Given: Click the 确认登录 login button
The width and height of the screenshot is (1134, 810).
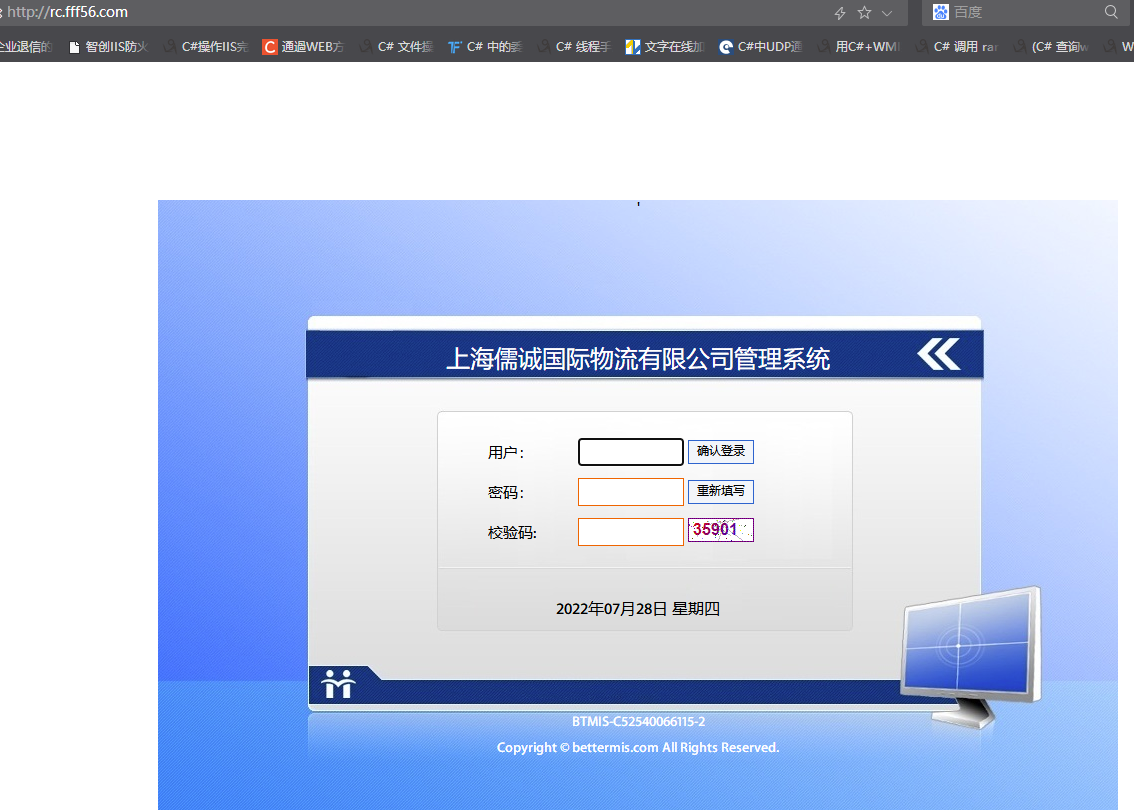Looking at the screenshot, I should [720, 451].
